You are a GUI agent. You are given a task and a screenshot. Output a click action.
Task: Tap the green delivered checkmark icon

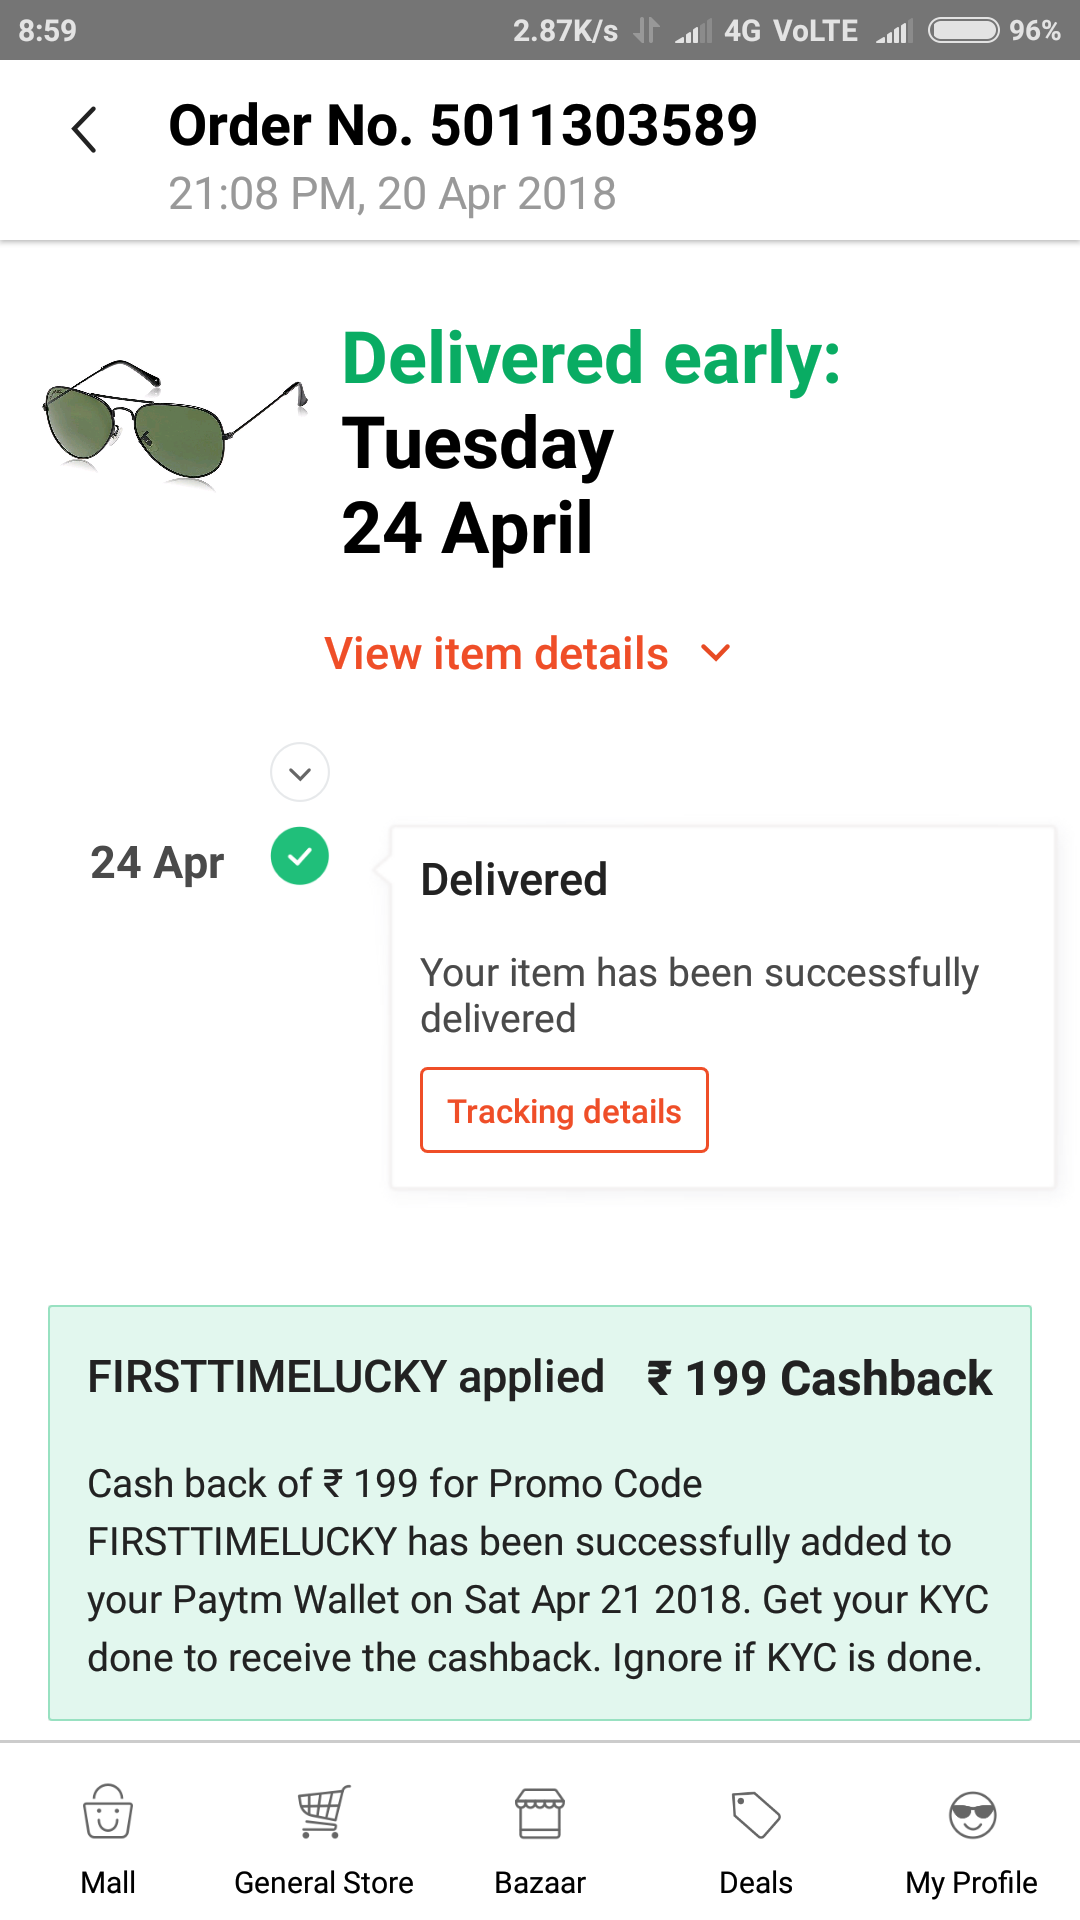(x=300, y=856)
